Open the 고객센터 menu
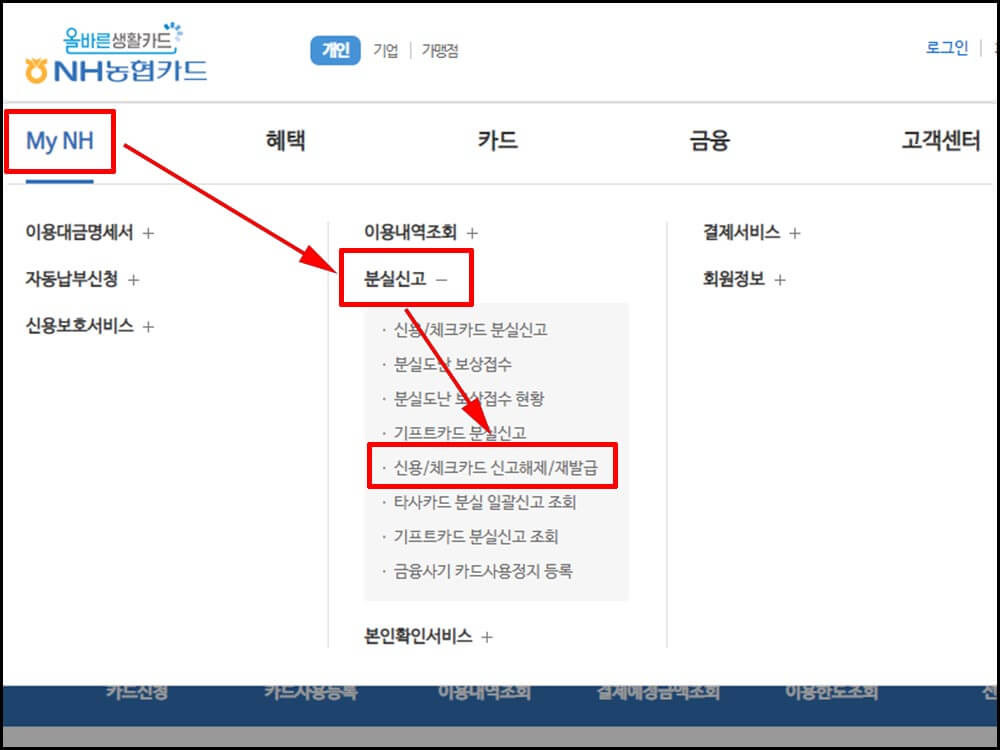Screen dimensions: 1000x750 point(938,140)
